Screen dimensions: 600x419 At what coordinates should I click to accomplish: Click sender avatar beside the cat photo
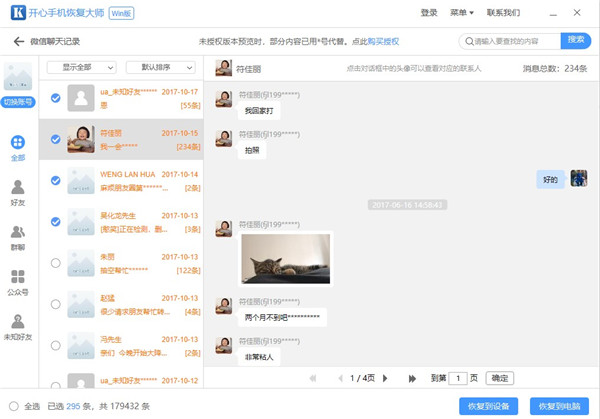(223, 228)
